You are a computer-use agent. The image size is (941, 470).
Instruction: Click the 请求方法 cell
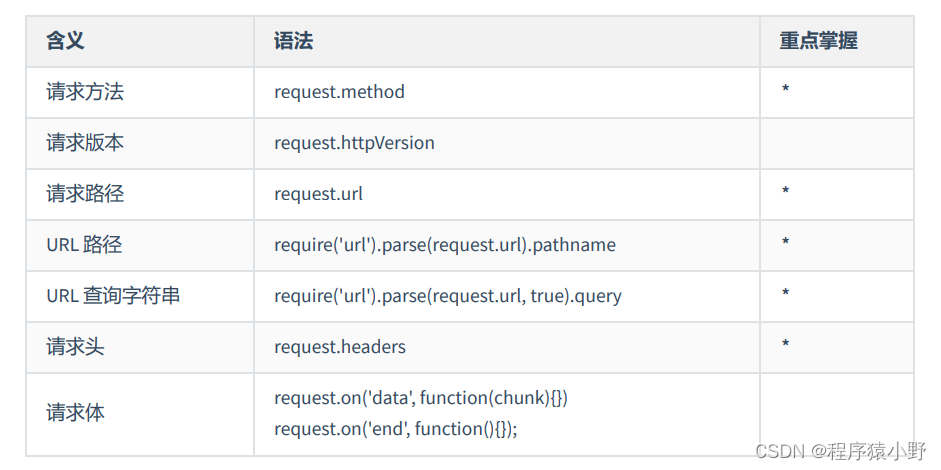coord(85,92)
